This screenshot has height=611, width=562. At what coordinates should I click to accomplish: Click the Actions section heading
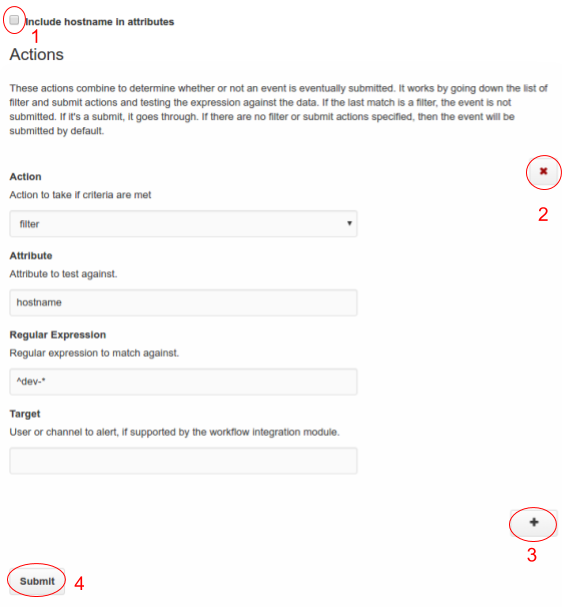[37, 55]
